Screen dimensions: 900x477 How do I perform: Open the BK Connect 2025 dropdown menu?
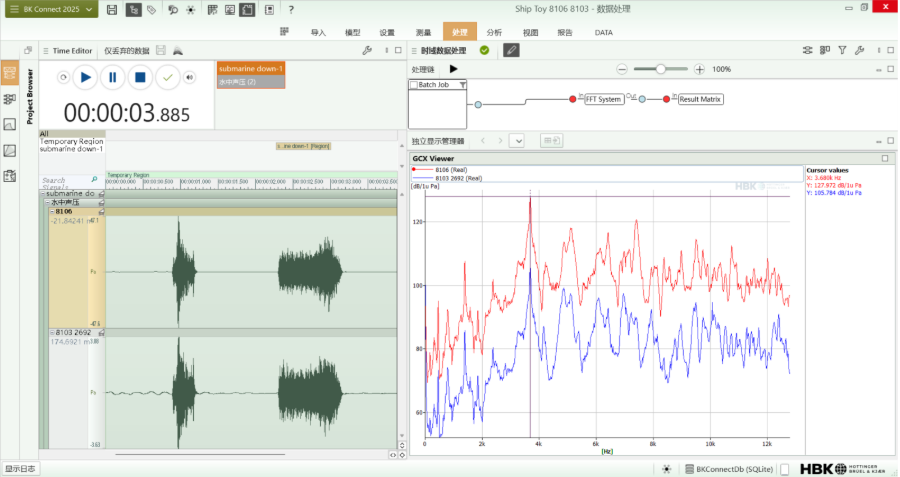click(52, 10)
